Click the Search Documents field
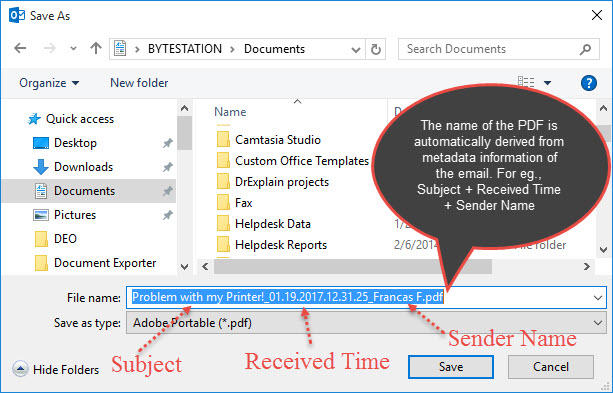This screenshot has height=393, width=613. [x=498, y=49]
